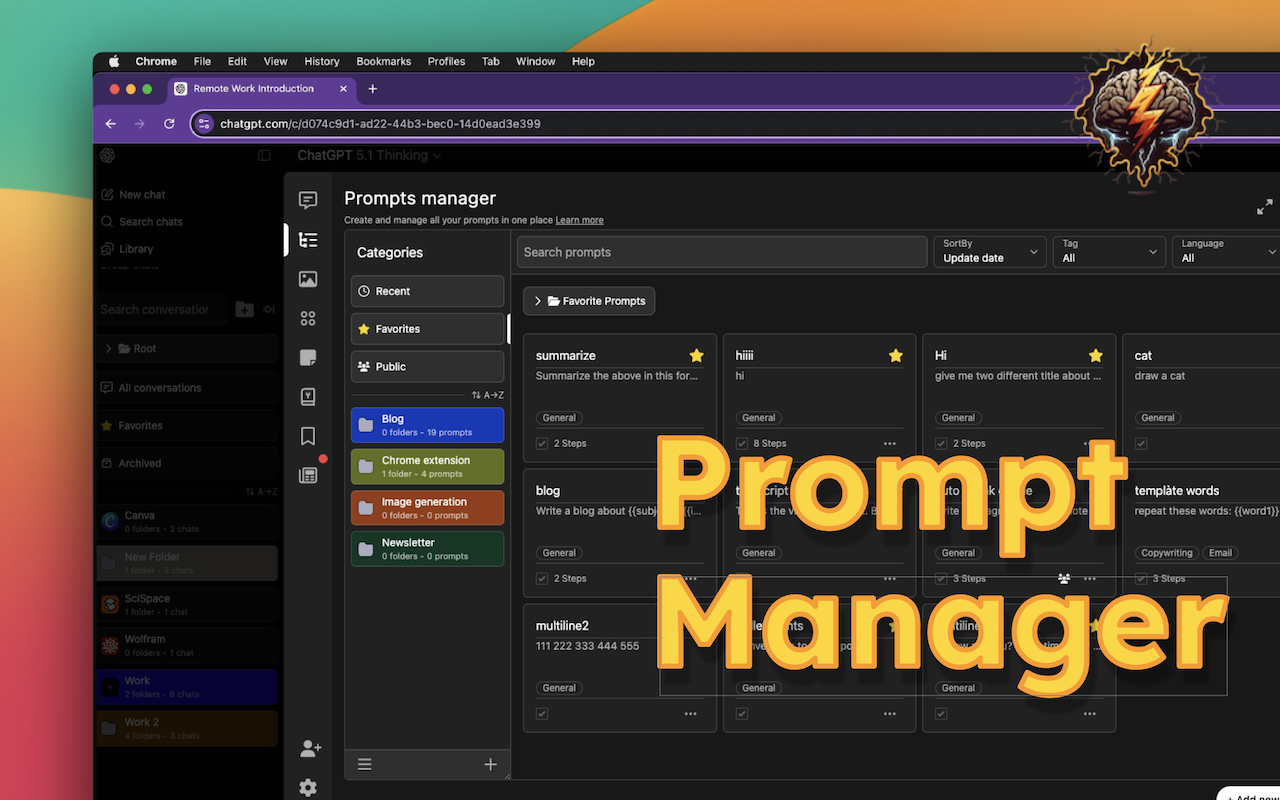The height and width of the screenshot is (800, 1280).
Task: Open the Tag filter dropdown
Action: (x=1110, y=252)
